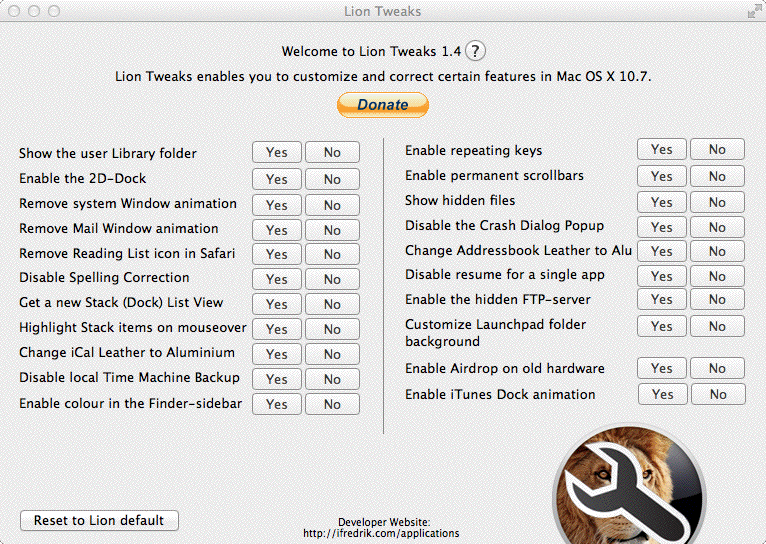Click the Donate button

[383, 105]
